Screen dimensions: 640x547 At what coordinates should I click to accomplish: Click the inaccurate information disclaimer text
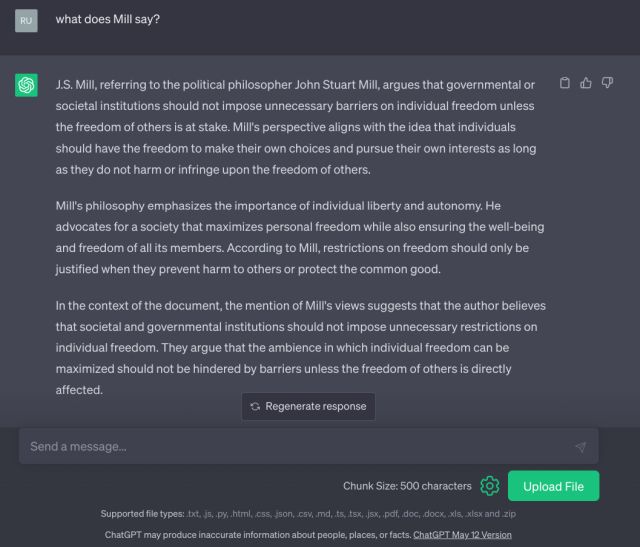tap(258, 535)
